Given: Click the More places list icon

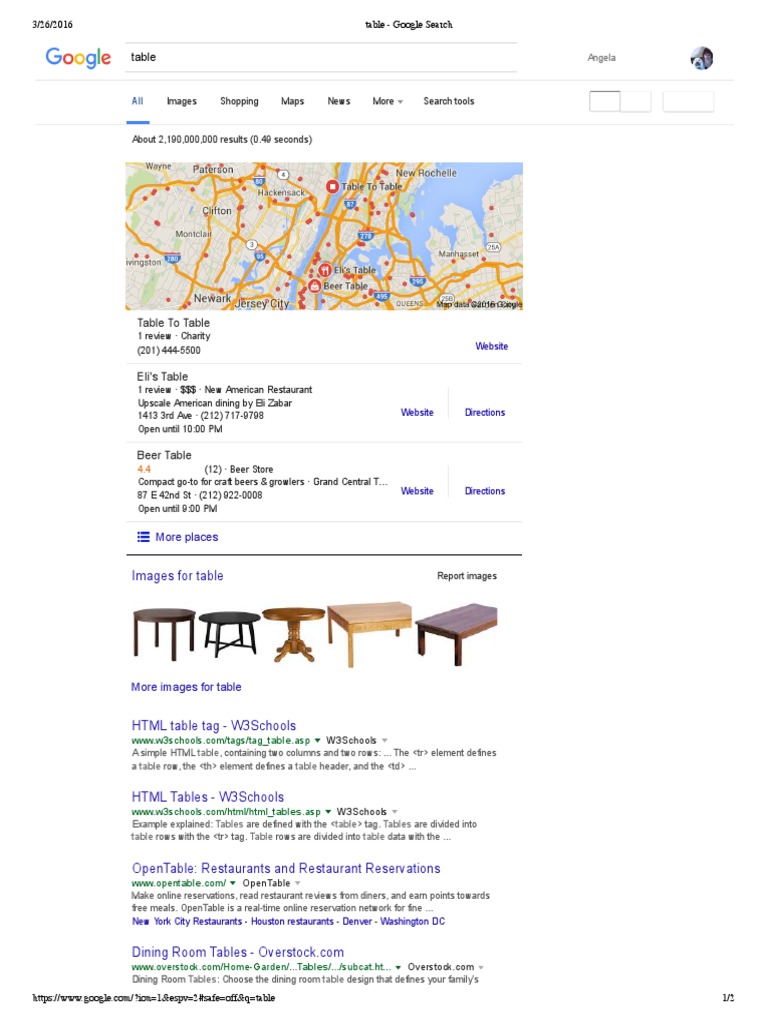Looking at the screenshot, I should 143,537.
